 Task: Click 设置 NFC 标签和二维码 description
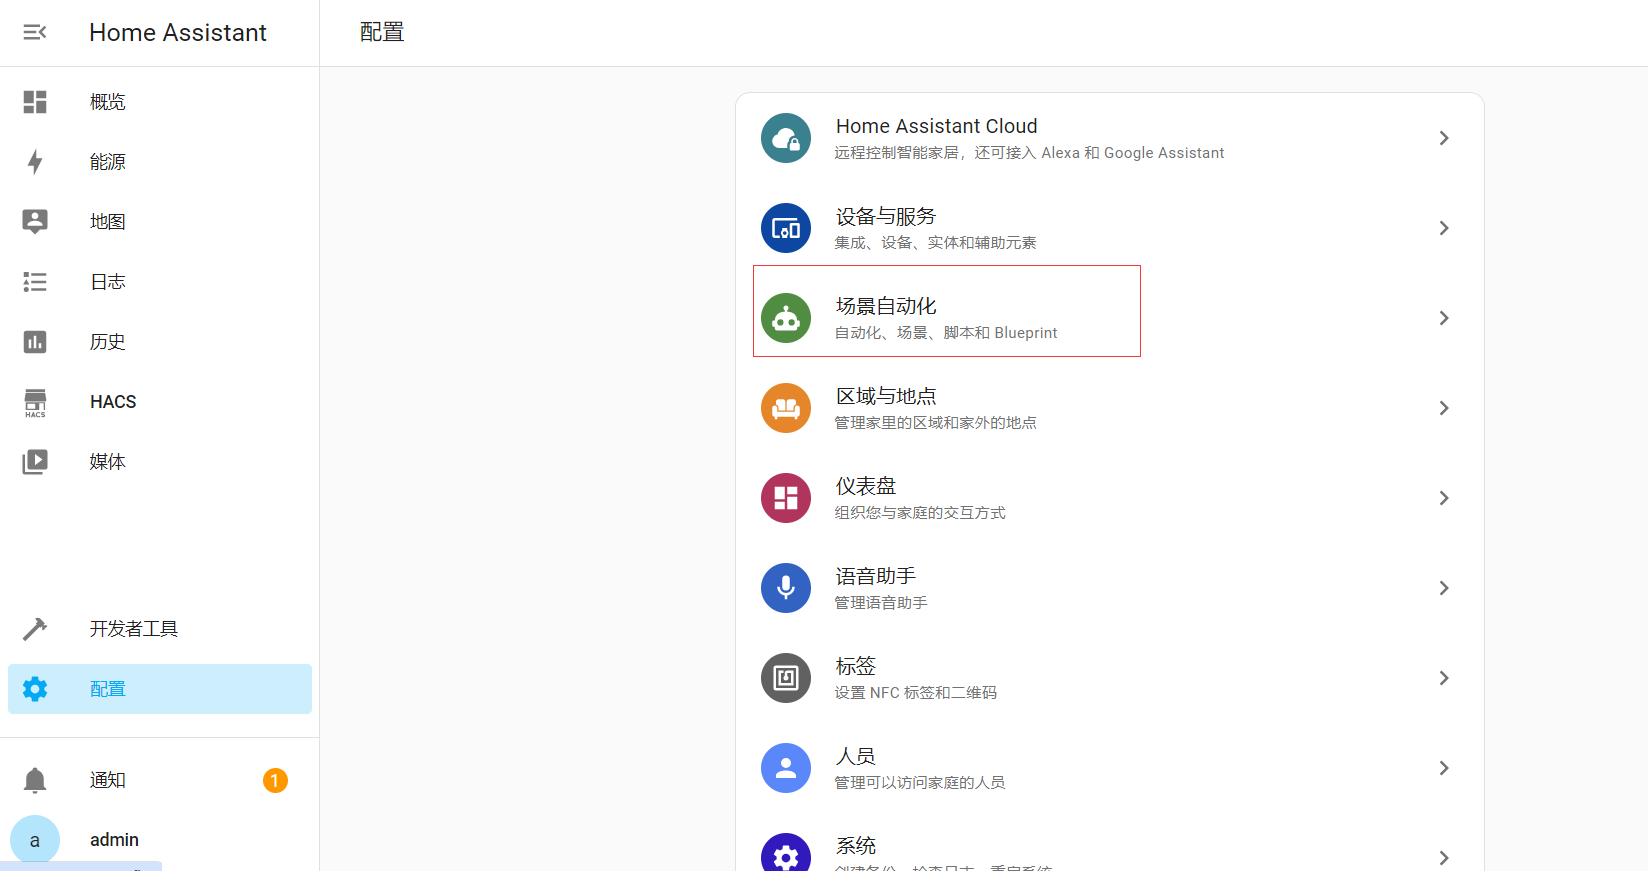pos(916,693)
